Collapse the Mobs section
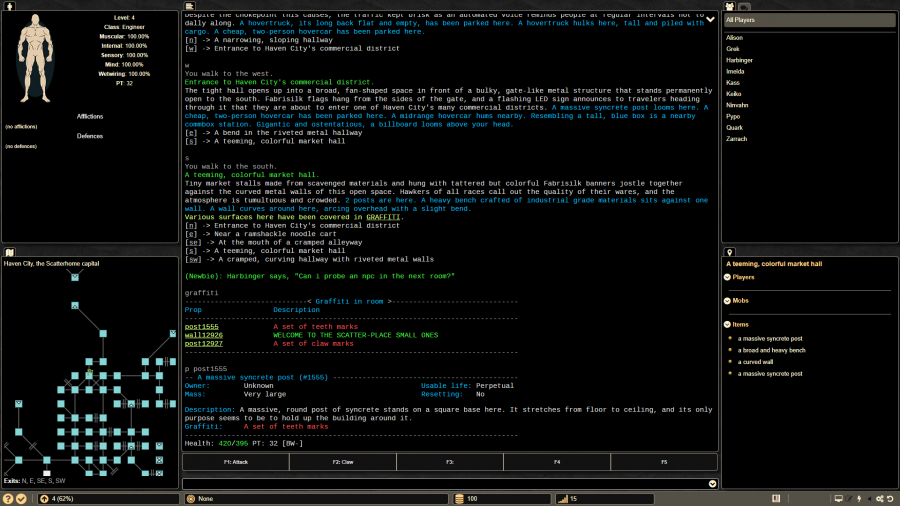 (727, 301)
